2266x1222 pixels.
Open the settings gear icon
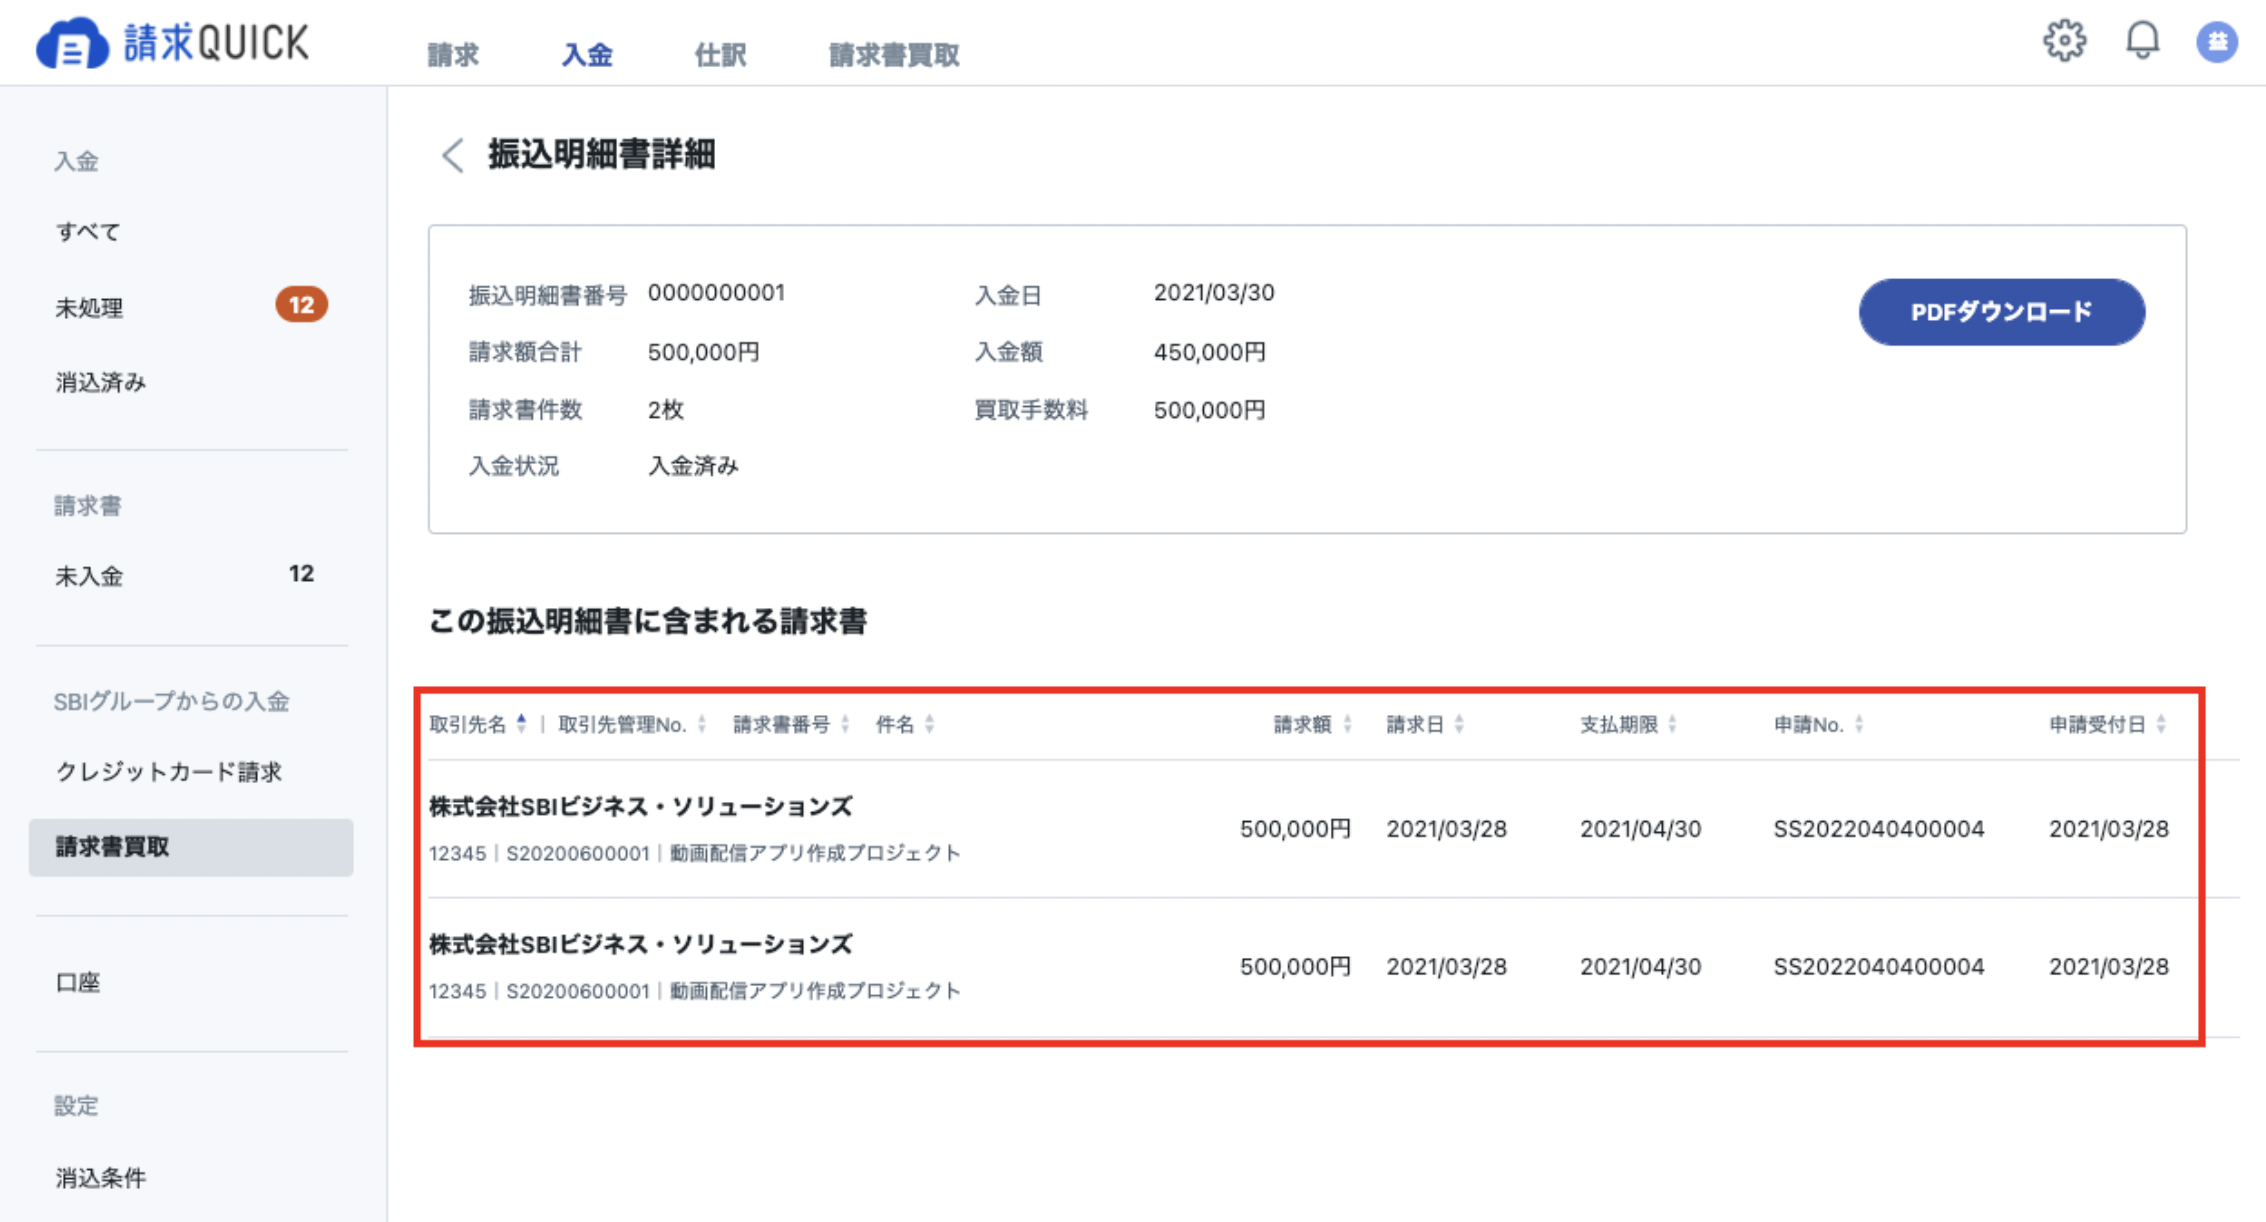point(2064,41)
